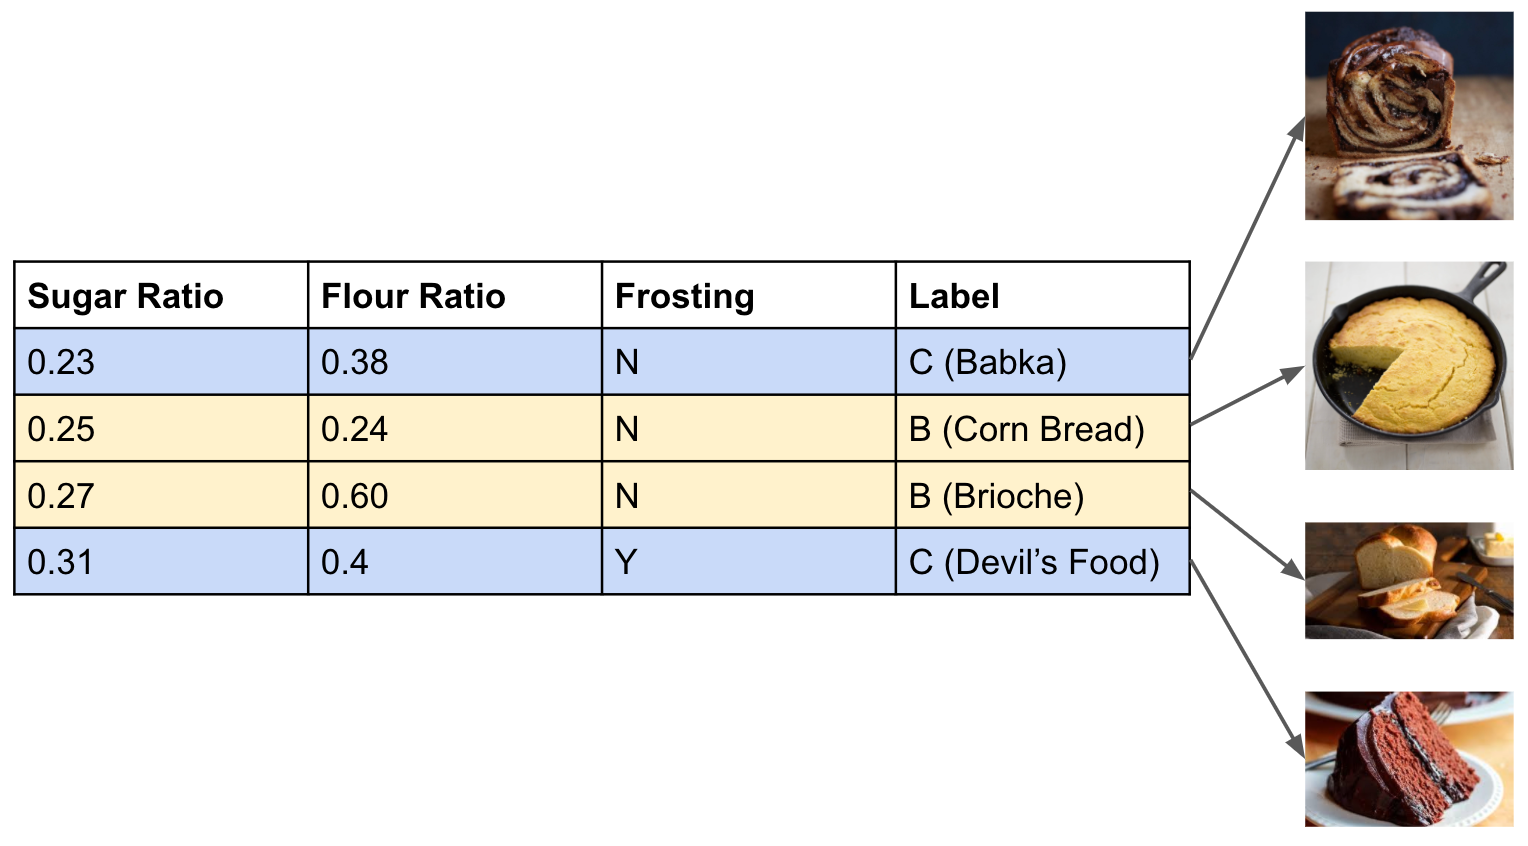Click the sugar ratio value 0.31

pyautogui.click(x=161, y=562)
